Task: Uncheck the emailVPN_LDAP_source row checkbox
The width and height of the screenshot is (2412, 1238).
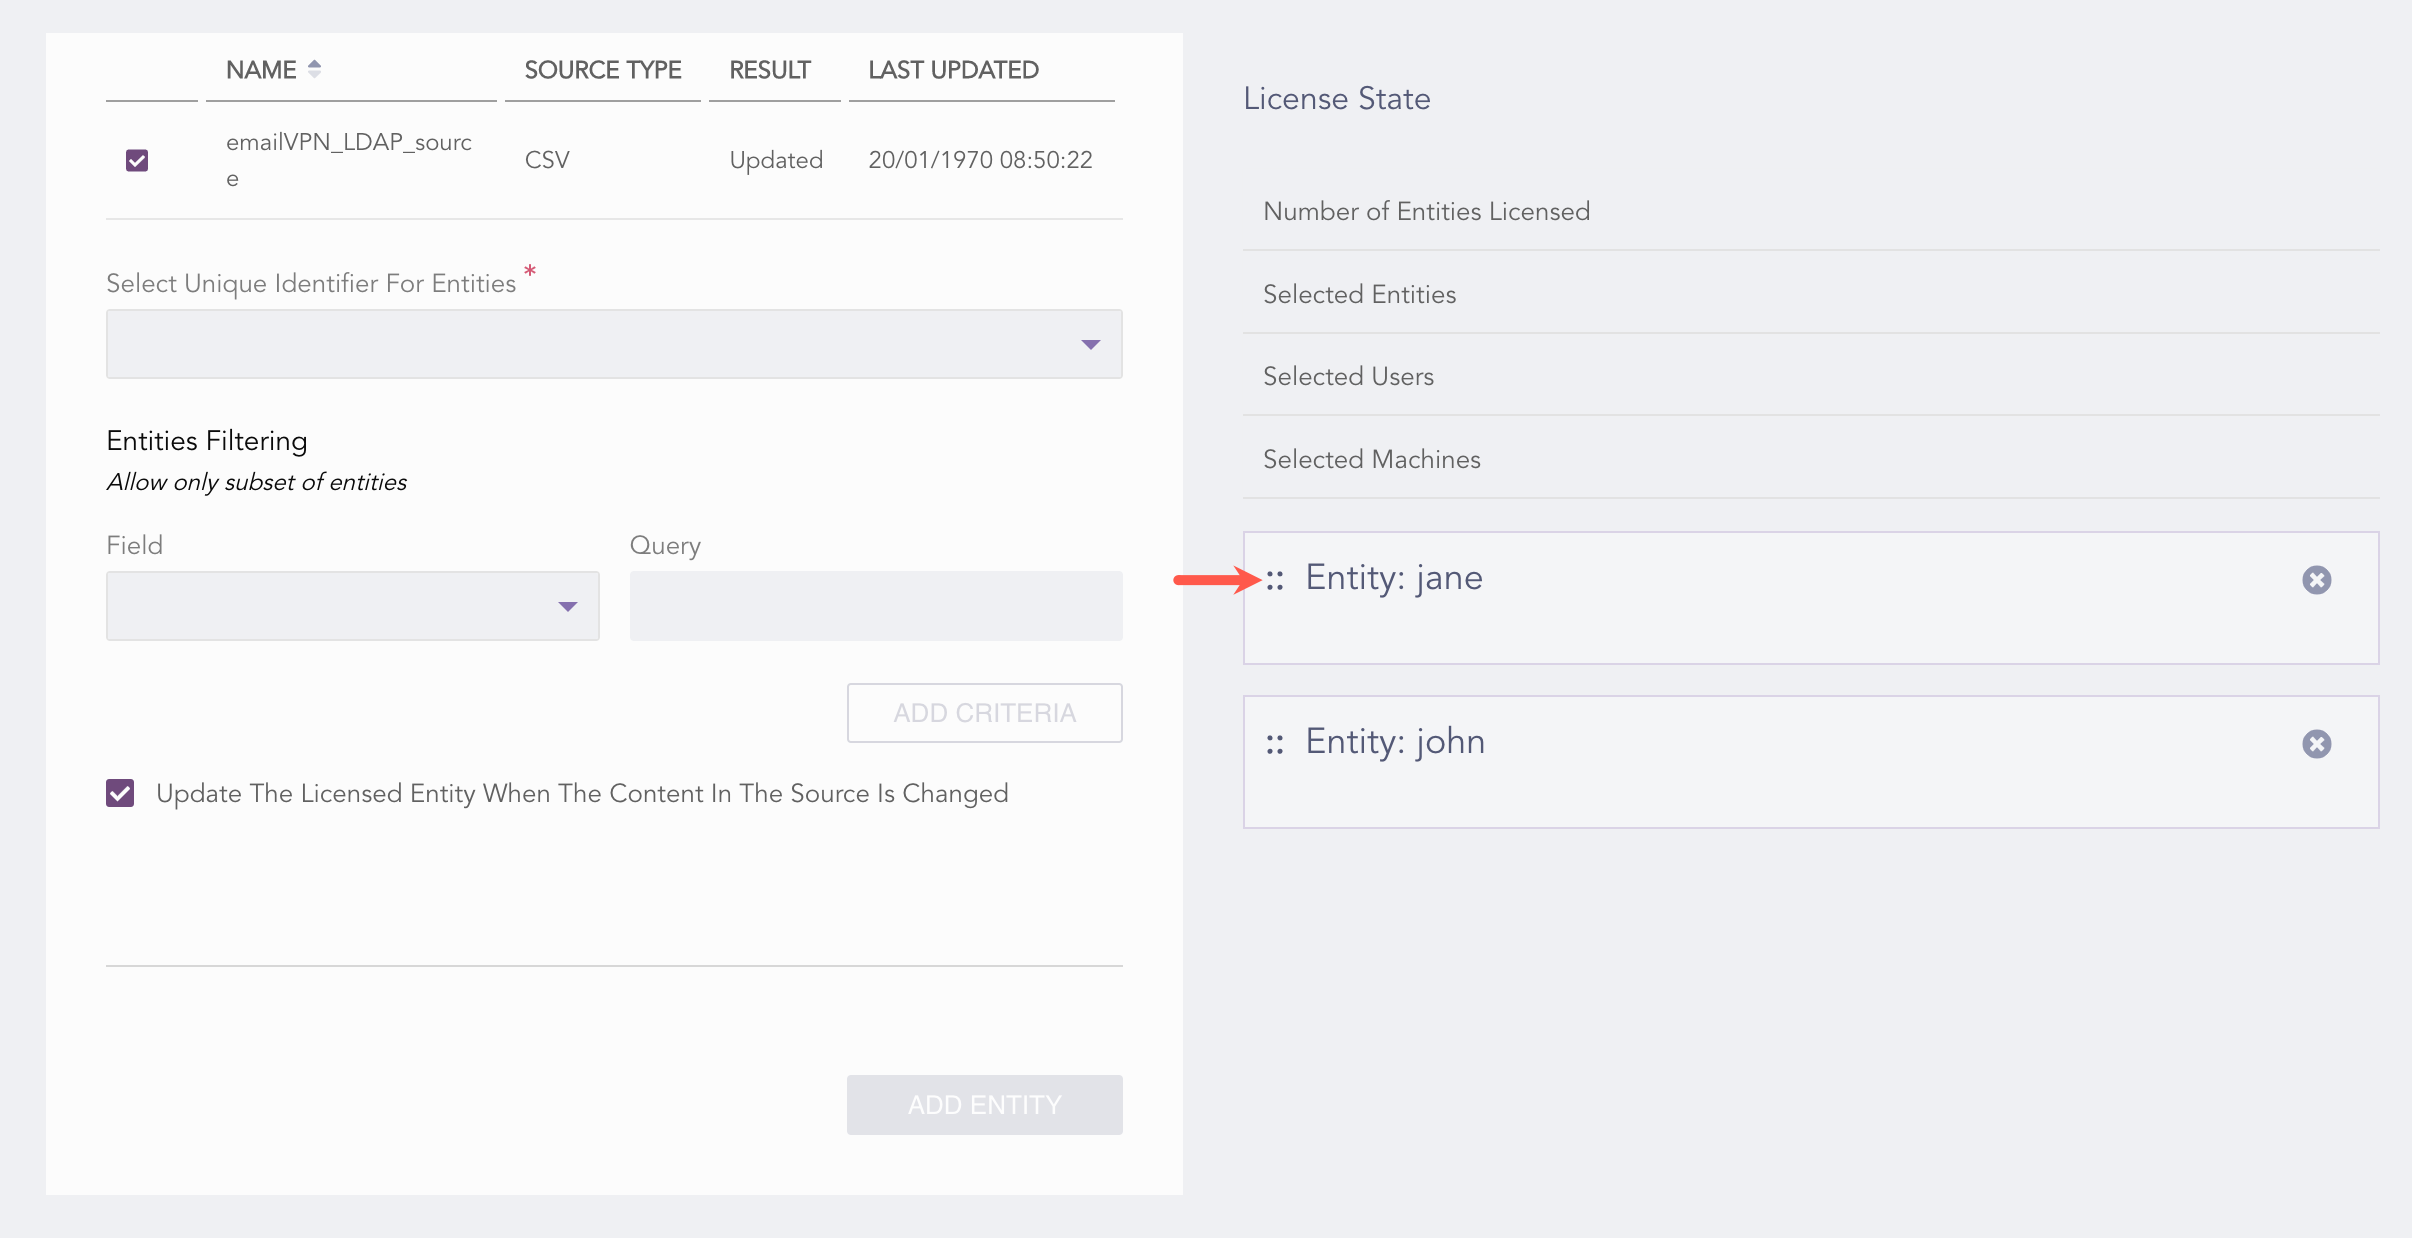Action: pyautogui.click(x=137, y=160)
